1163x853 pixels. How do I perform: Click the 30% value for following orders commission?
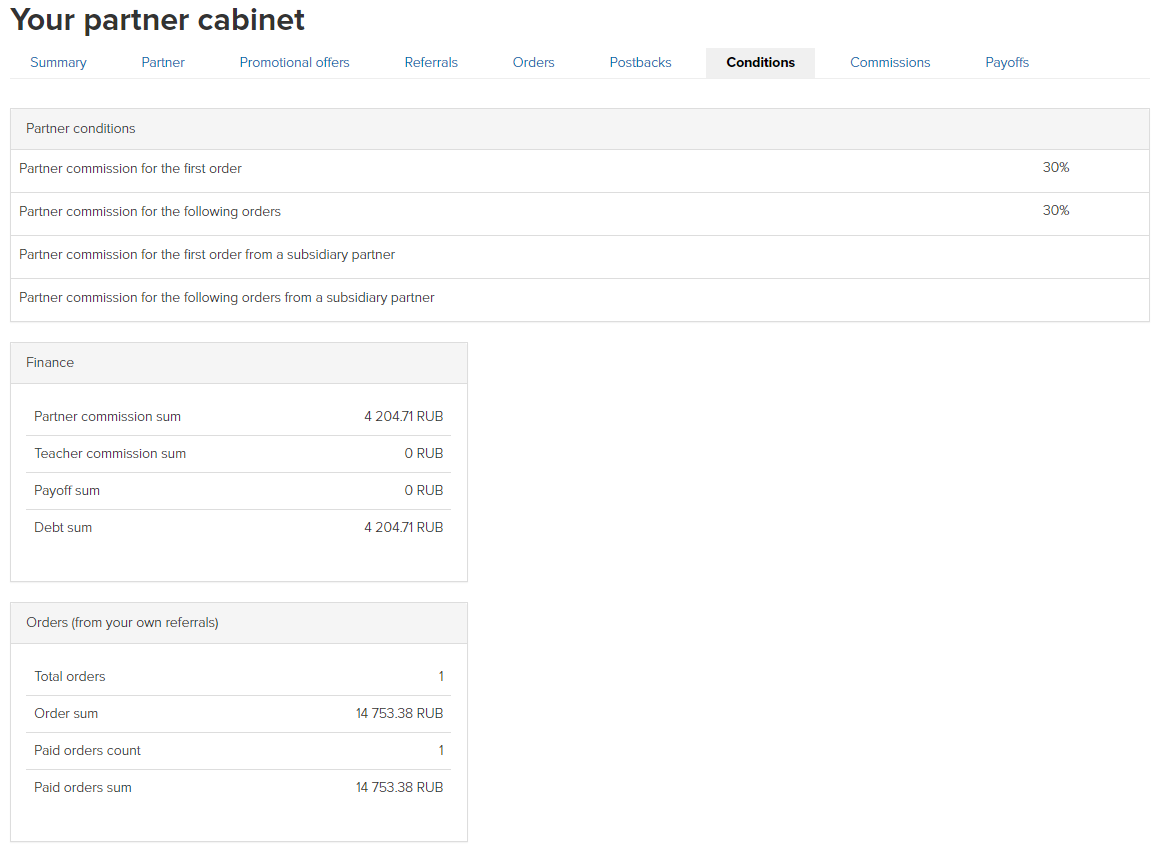(1055, 211)
